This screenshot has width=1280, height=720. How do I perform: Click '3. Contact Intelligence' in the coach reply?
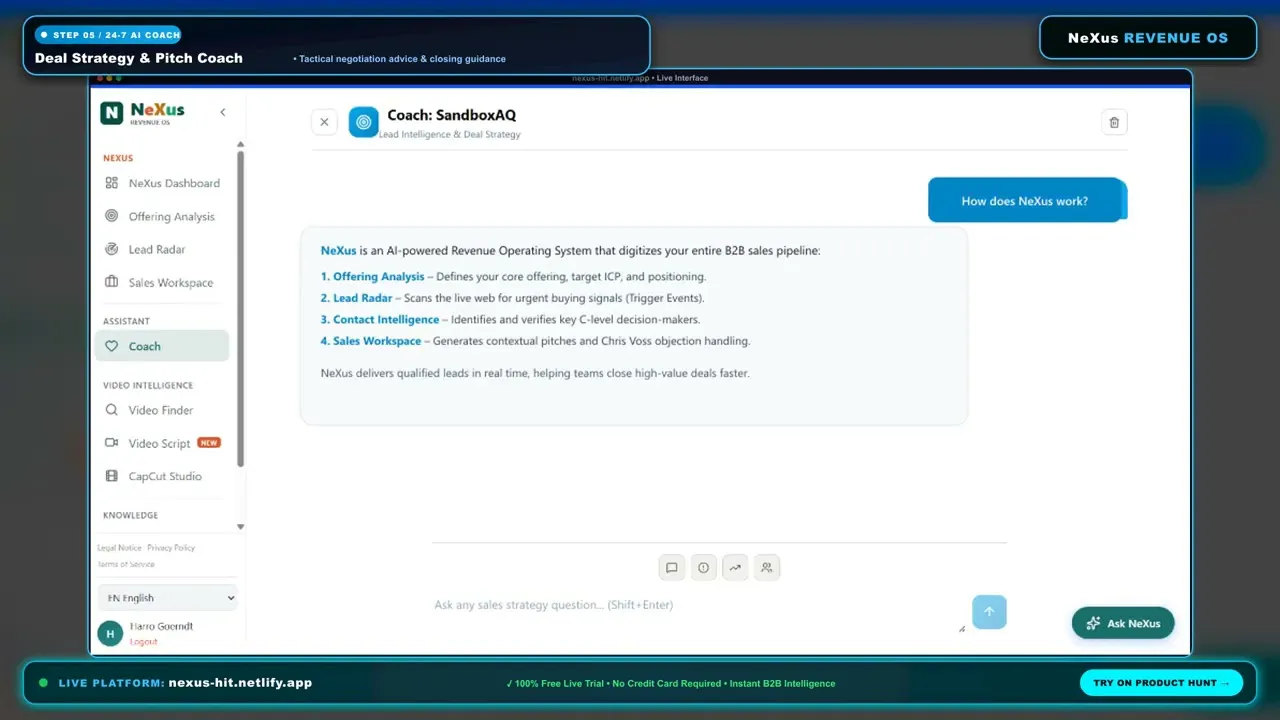pyautogui.click(x=380, y=320)
